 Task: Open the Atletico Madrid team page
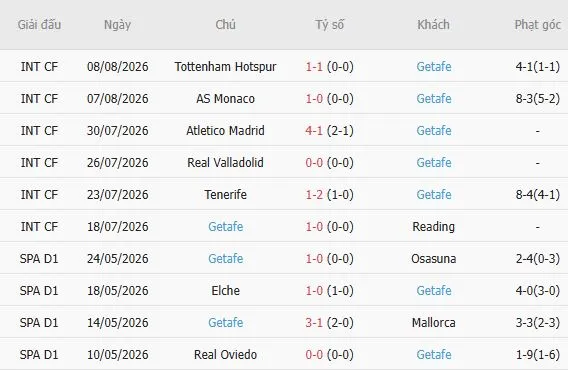[225, 130]
